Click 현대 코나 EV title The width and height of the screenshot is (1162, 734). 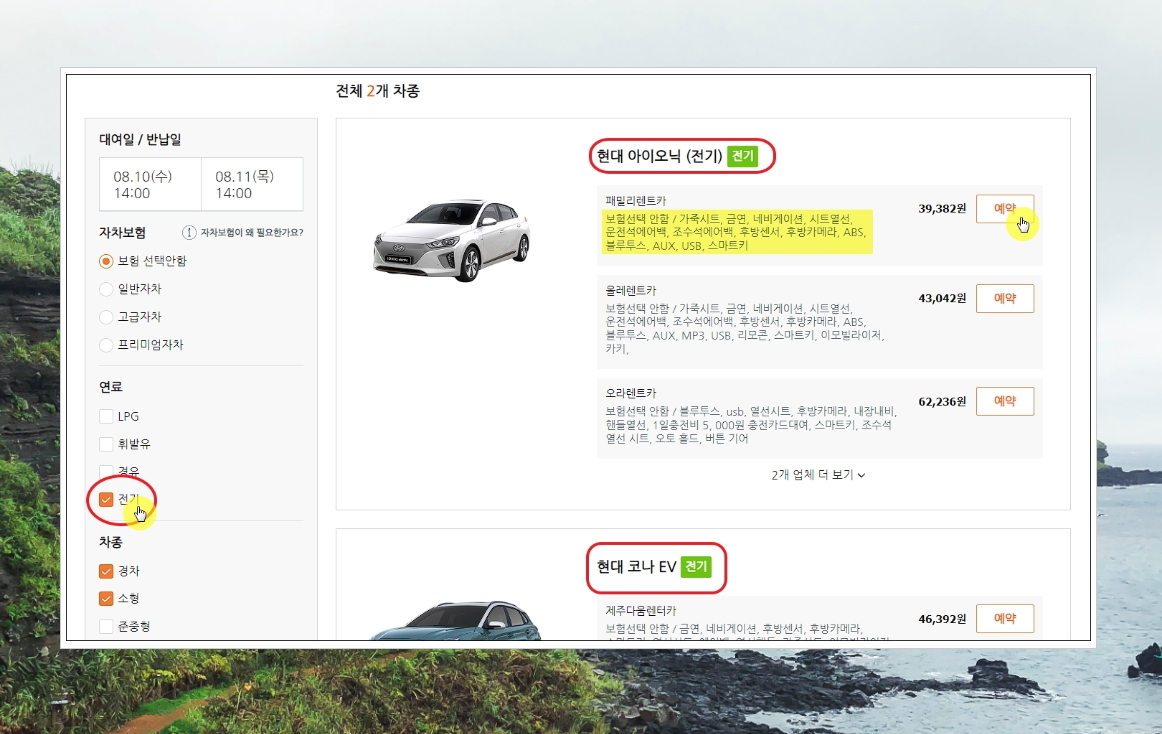[x=637, y=566]
